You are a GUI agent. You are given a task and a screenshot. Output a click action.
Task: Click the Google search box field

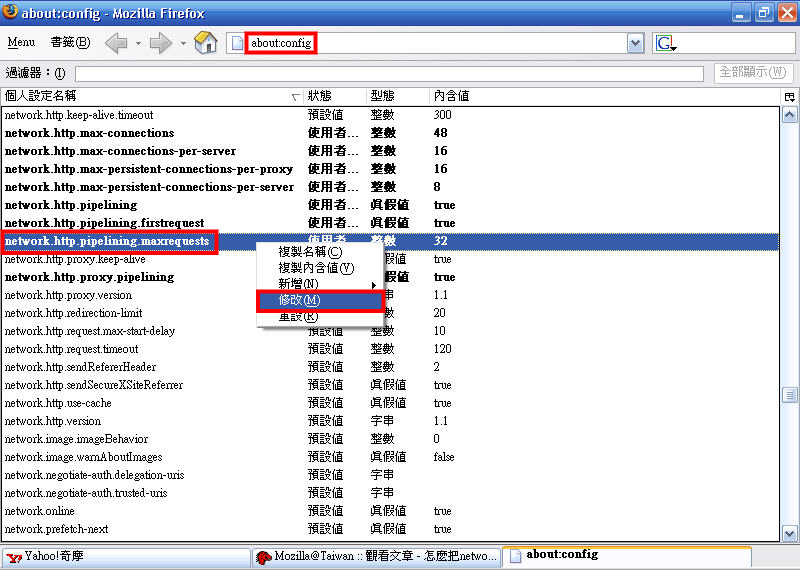tap(723, 43)
